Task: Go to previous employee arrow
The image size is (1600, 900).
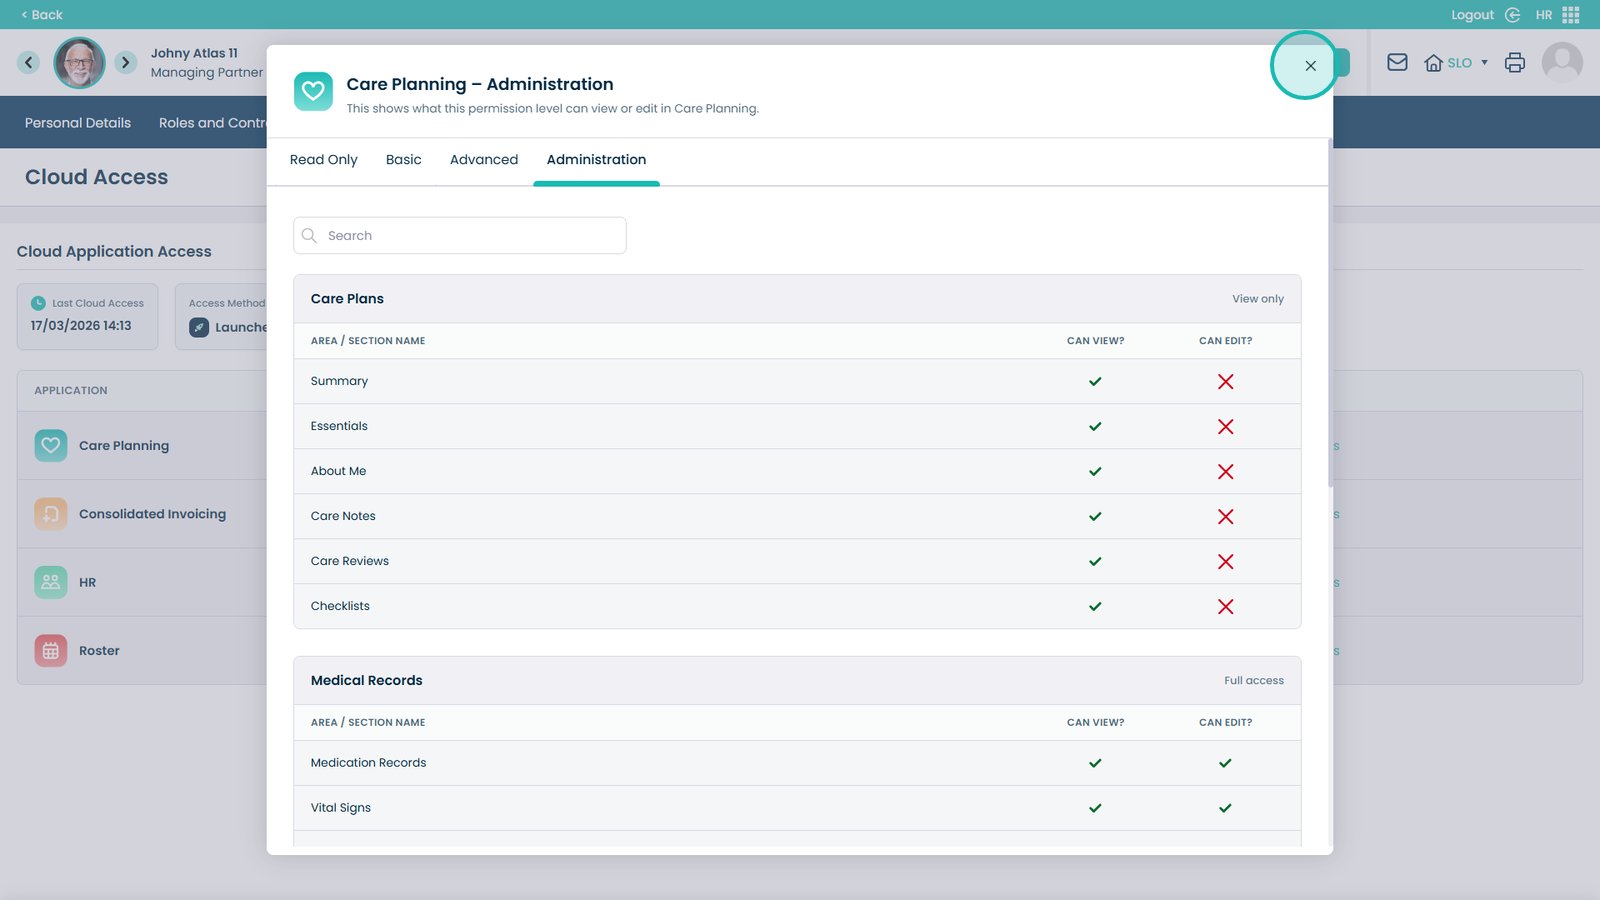Action: tap(29, 63)
